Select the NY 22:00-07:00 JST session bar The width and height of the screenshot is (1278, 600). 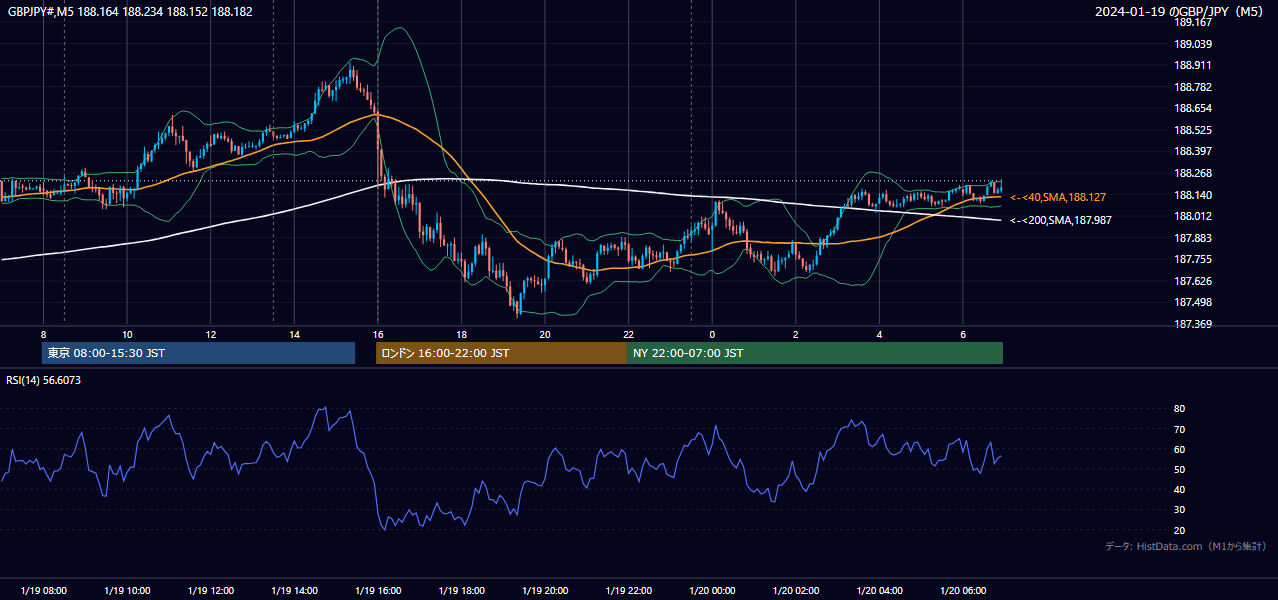[x=815, y=353]
